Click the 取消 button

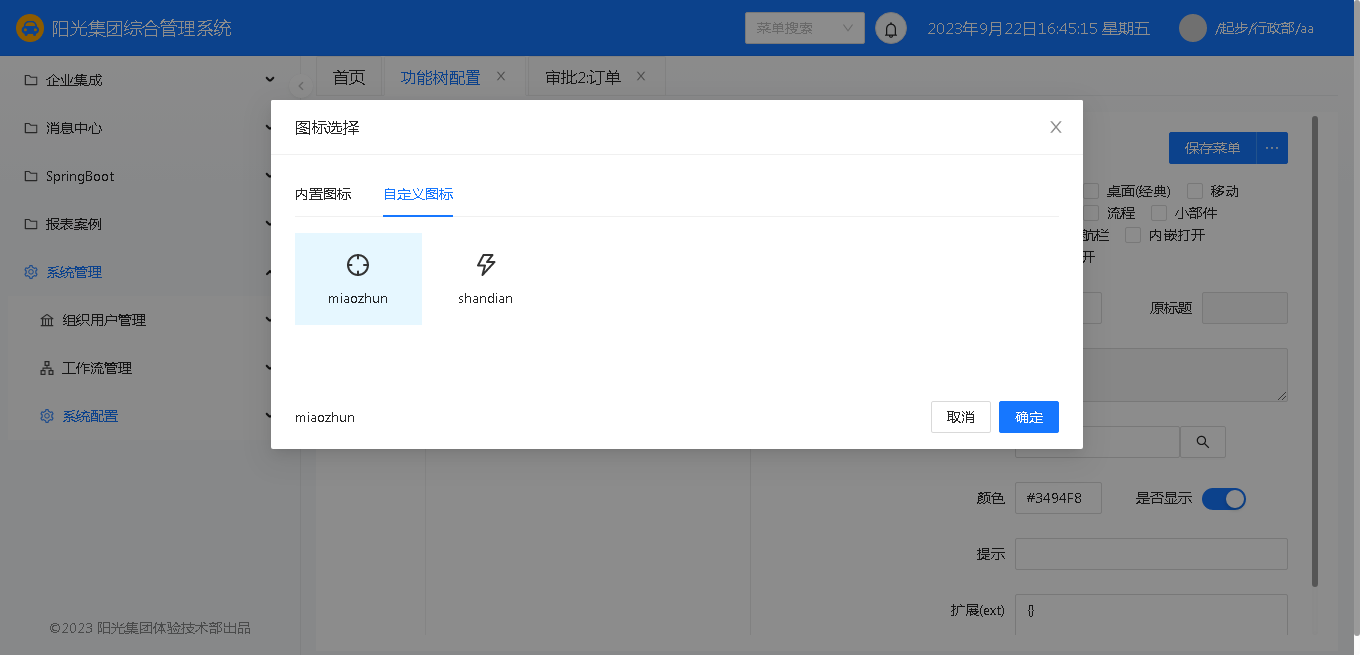coord(960,417)
